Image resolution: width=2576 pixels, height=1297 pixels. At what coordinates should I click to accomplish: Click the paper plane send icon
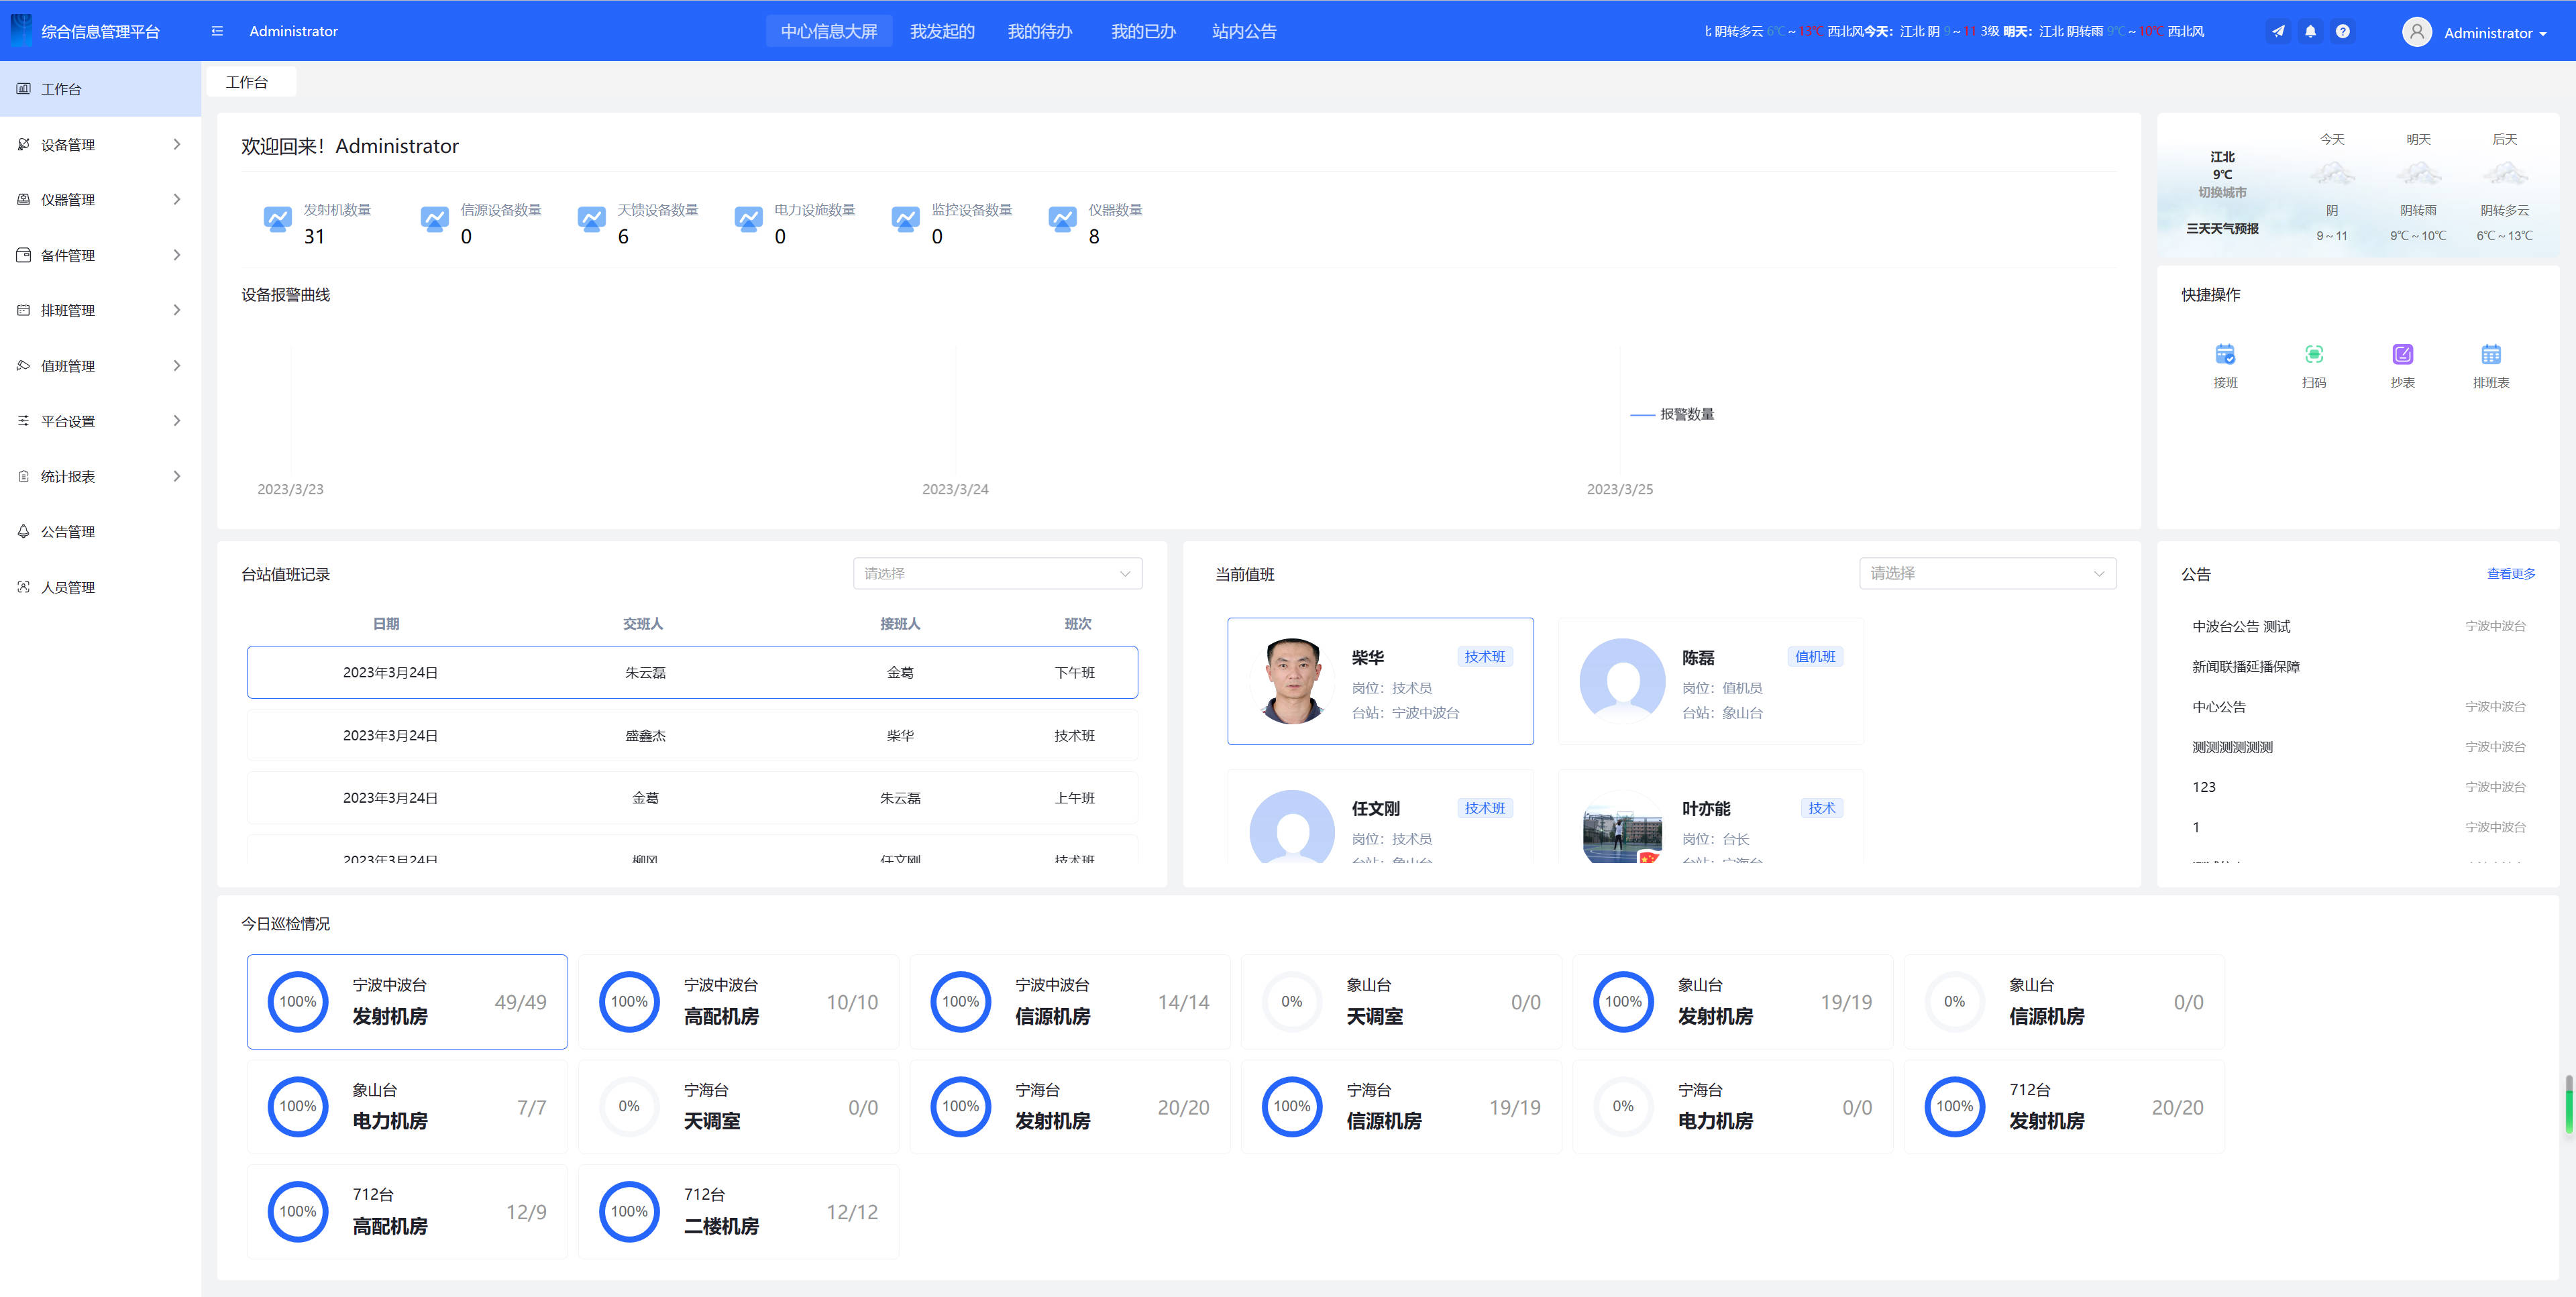pyautogui.click(x=2278, y=32)
